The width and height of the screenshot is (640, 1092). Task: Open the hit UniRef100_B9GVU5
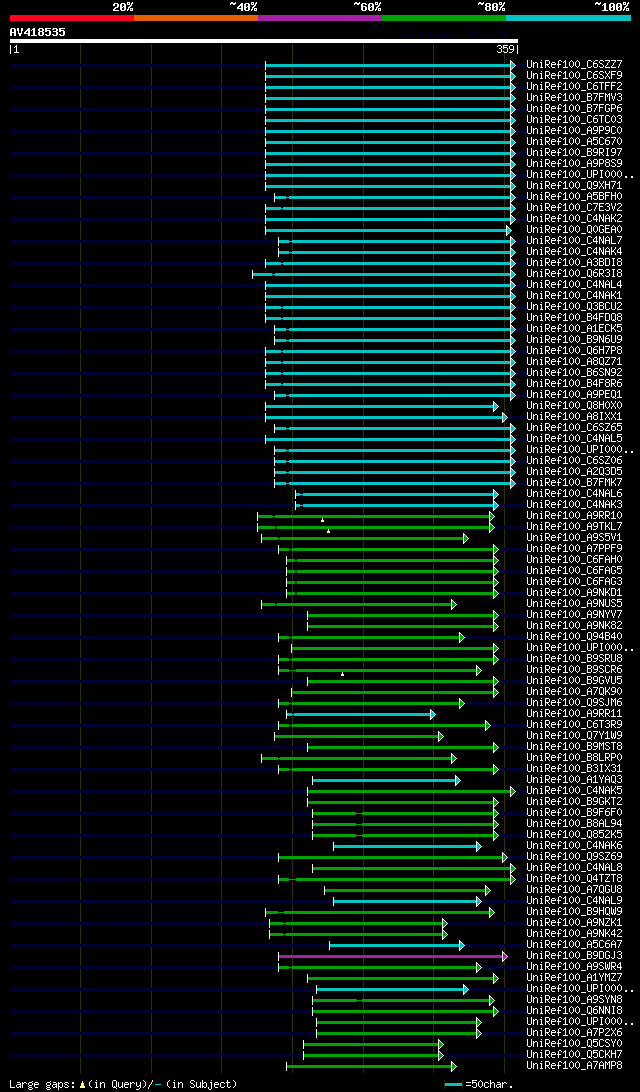point(575,681)
